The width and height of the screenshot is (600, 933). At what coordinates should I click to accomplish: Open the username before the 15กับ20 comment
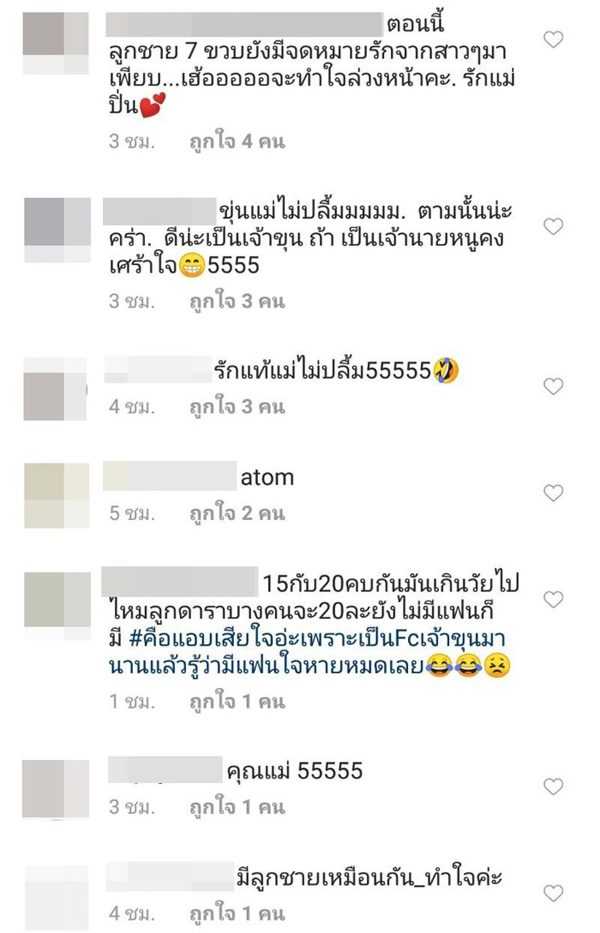pyautogui.click(x=180, y=582)
